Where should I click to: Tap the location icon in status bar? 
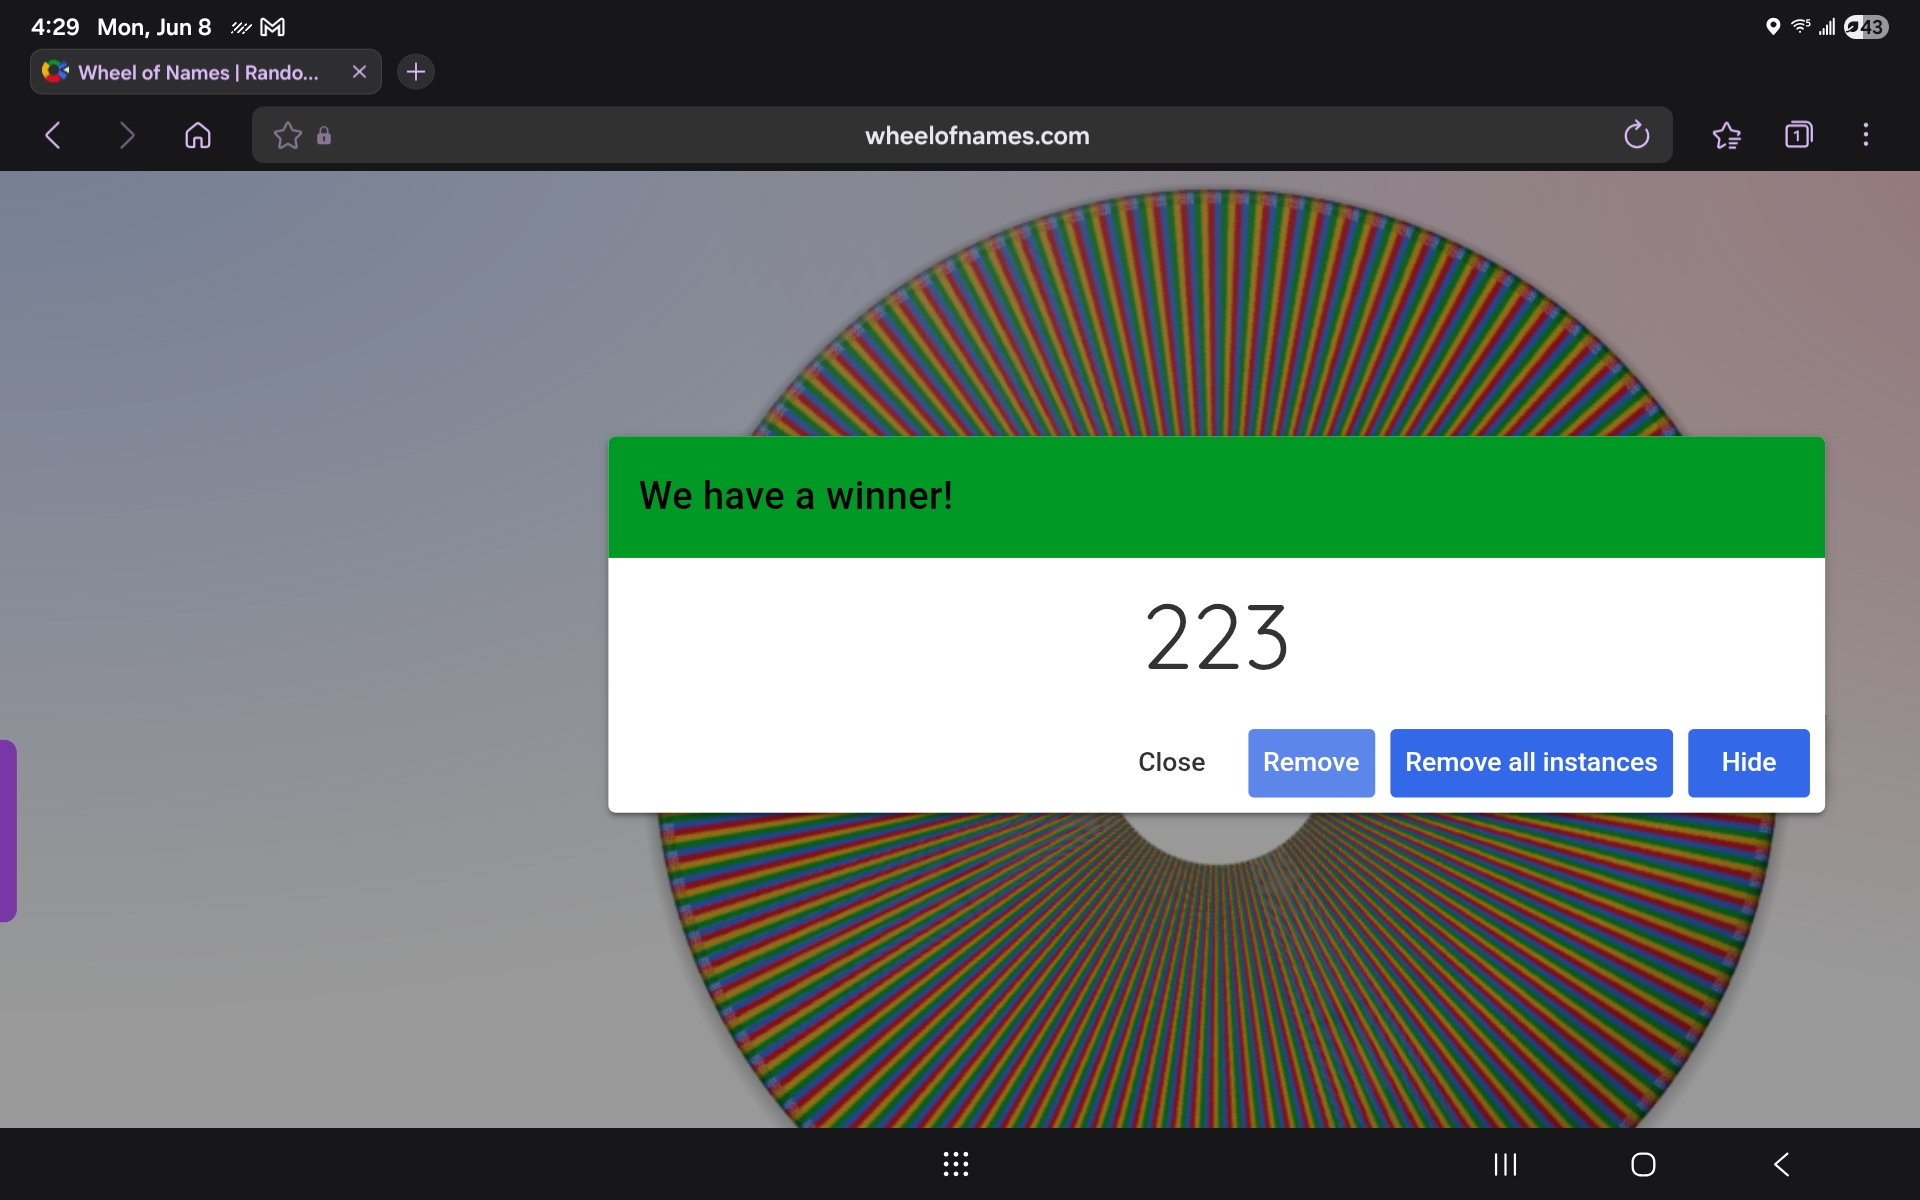[1773, 27]
